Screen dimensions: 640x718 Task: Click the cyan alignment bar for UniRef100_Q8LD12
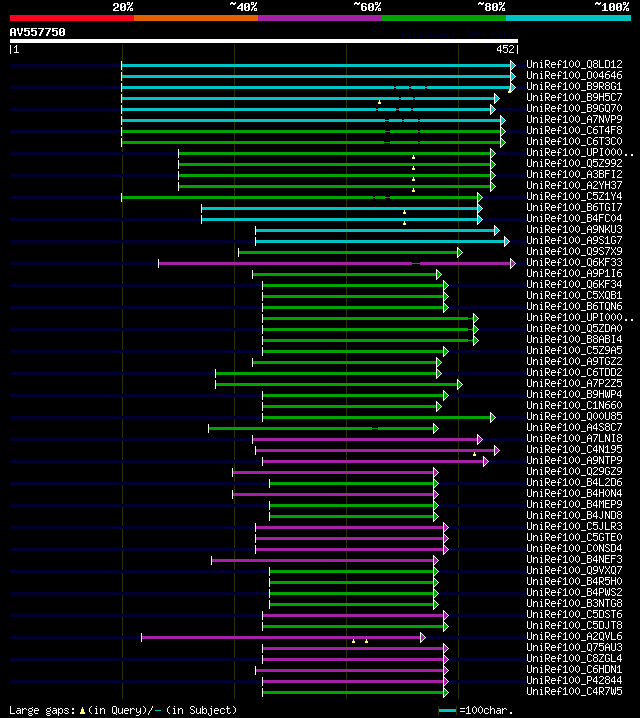(319, 65)
